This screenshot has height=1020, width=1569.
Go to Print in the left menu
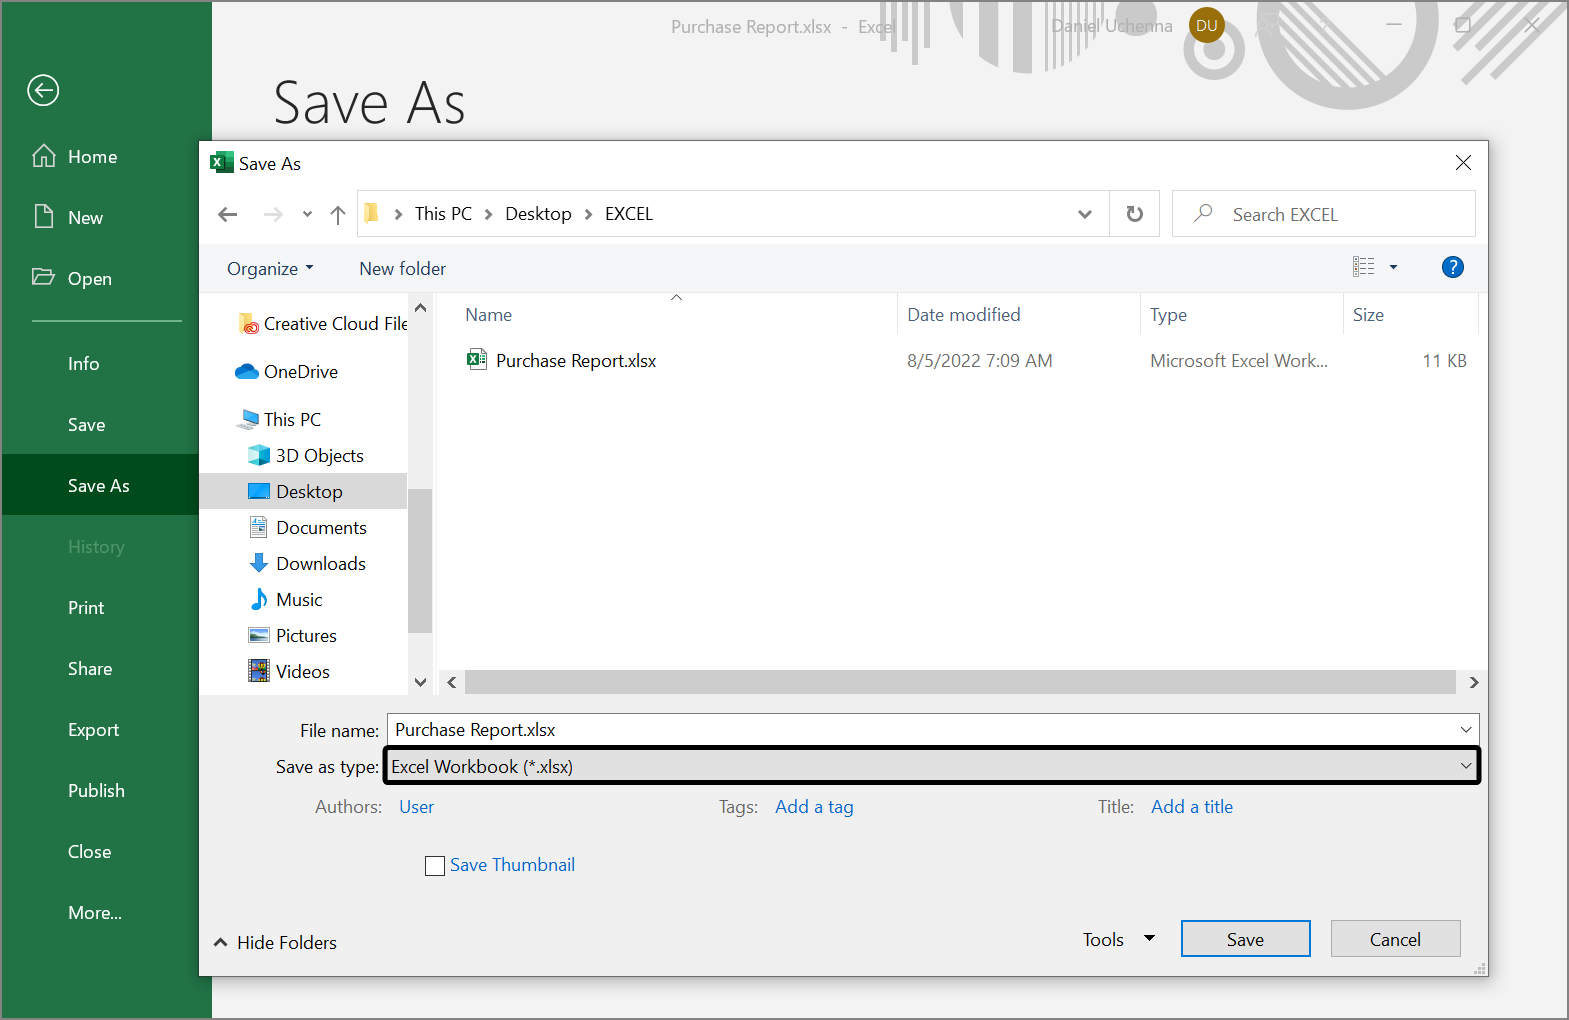click(86, 608)
